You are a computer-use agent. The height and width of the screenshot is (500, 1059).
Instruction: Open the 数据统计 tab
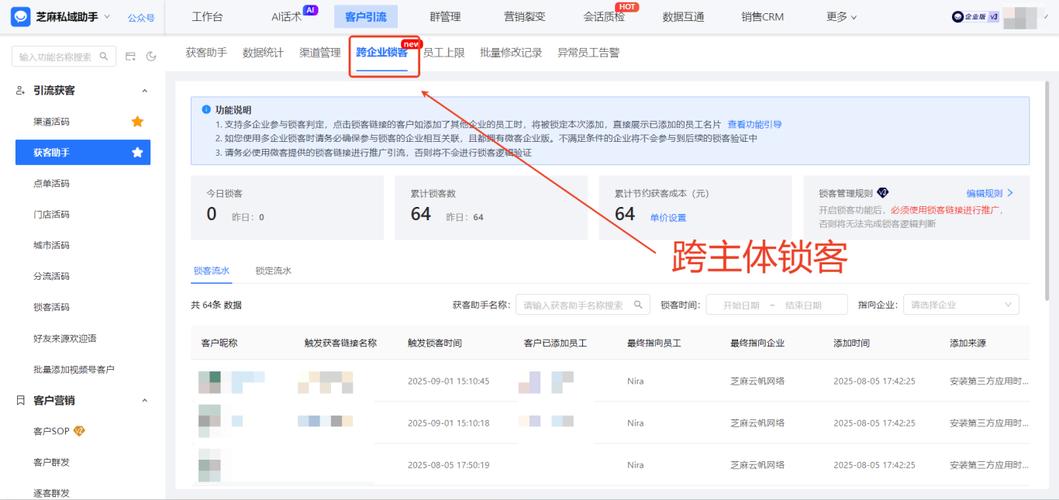click(263, 52)
